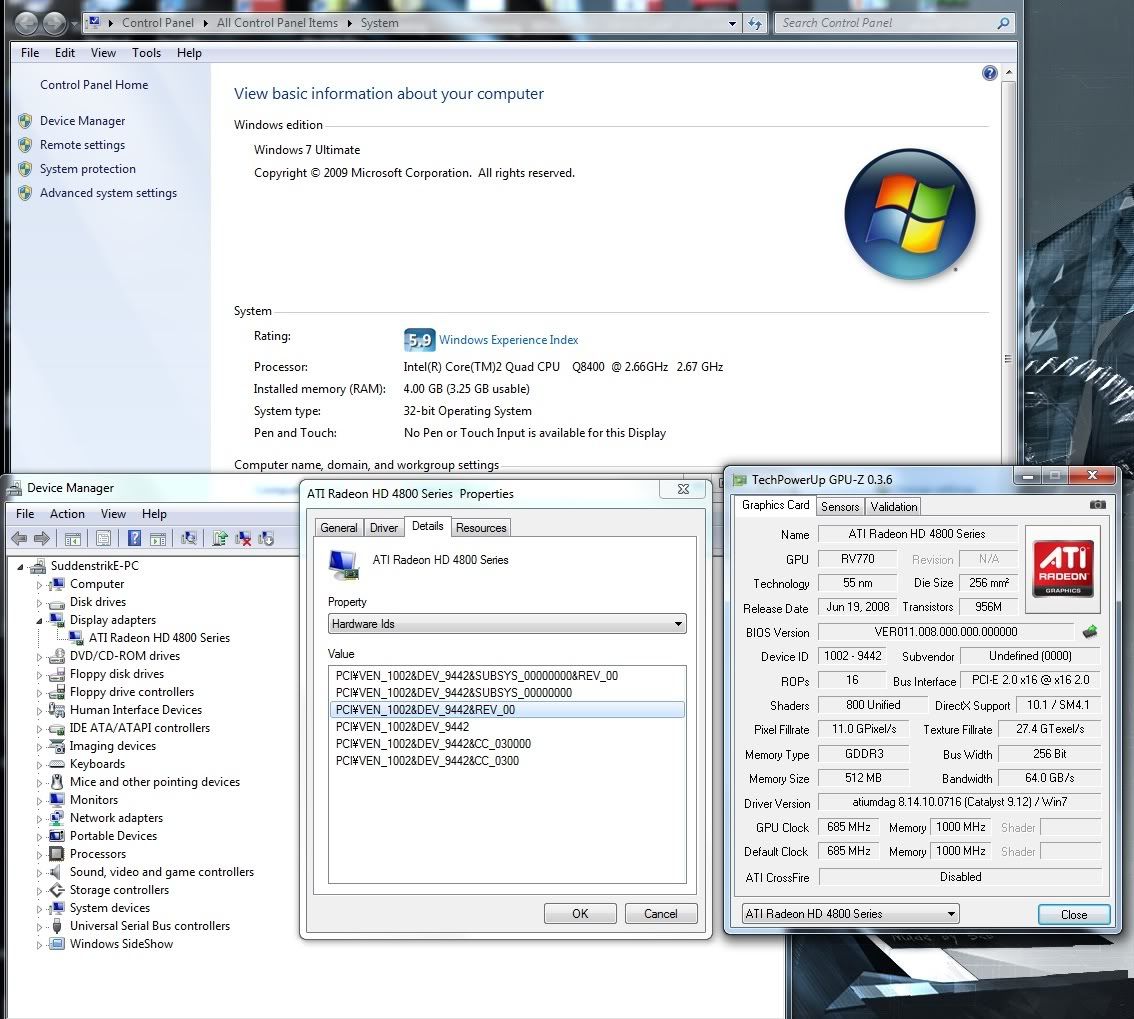Click the scroll up arrow in System window
The image size is (1134, 1019).
pyautogui.click(x=1008, y=73)
